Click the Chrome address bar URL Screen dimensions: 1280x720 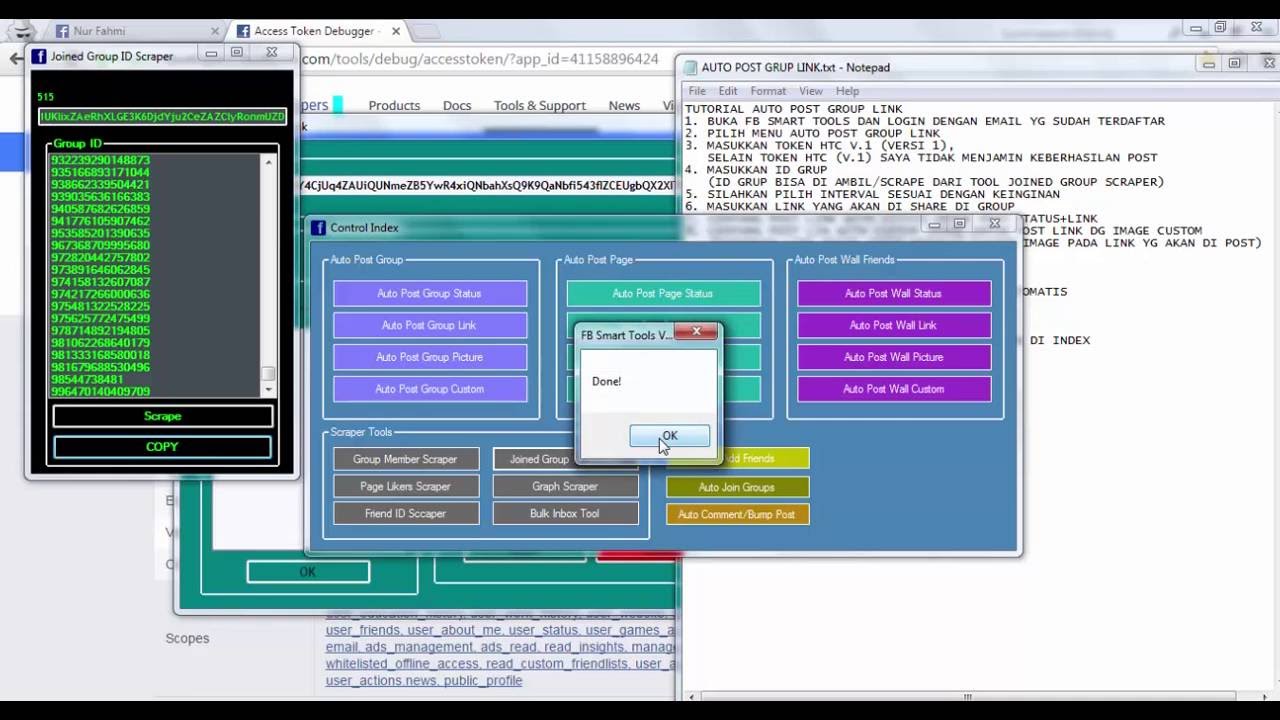[x=481, y=59]
